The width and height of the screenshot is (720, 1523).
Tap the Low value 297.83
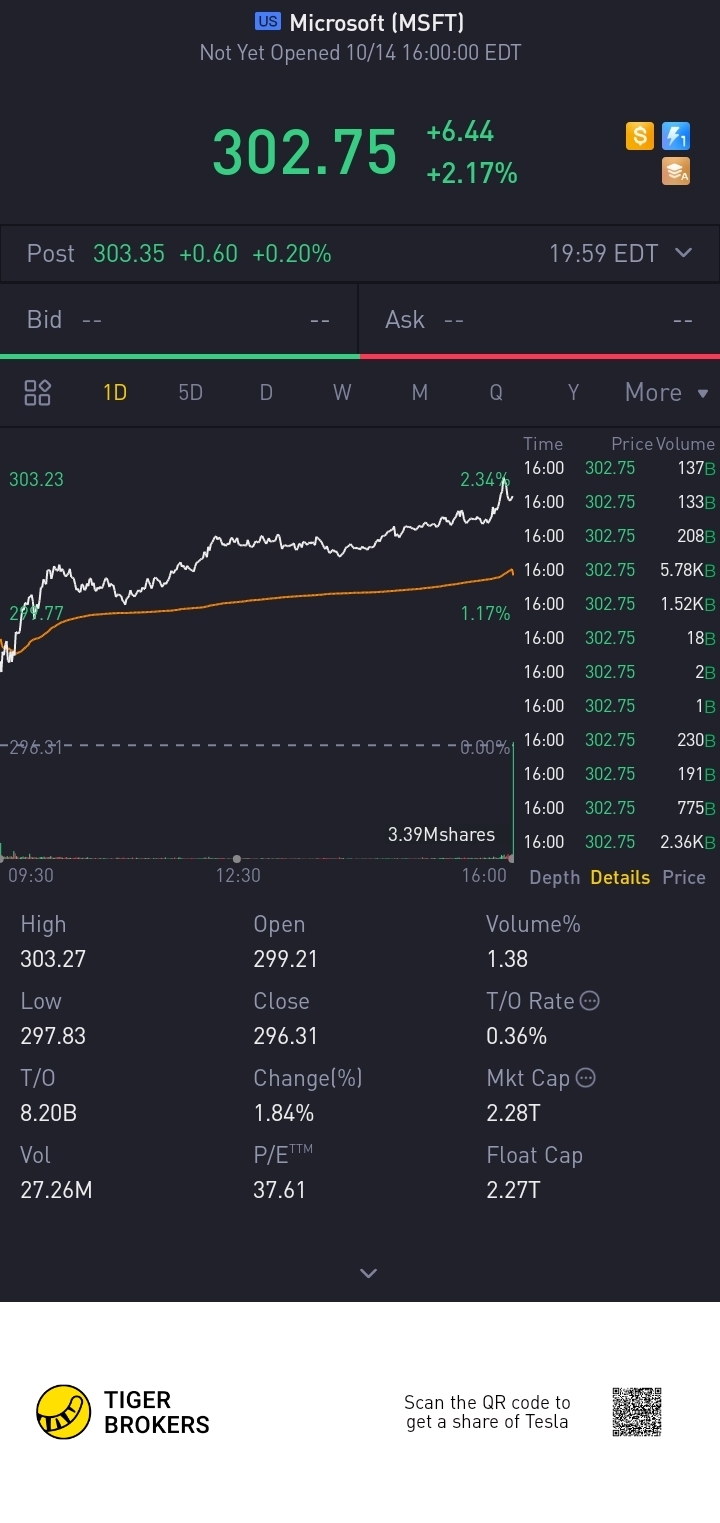click(x=53, y=1036)
